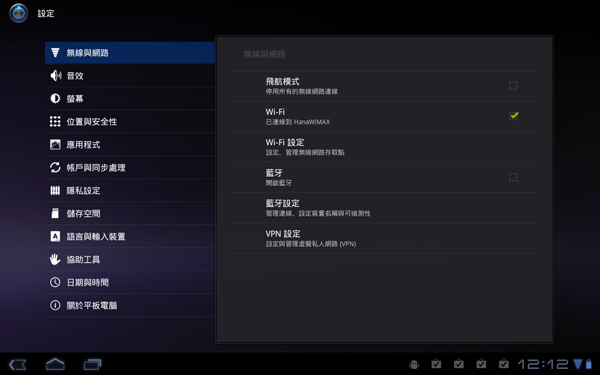Open the fence icon for 隱私設定

55,191
